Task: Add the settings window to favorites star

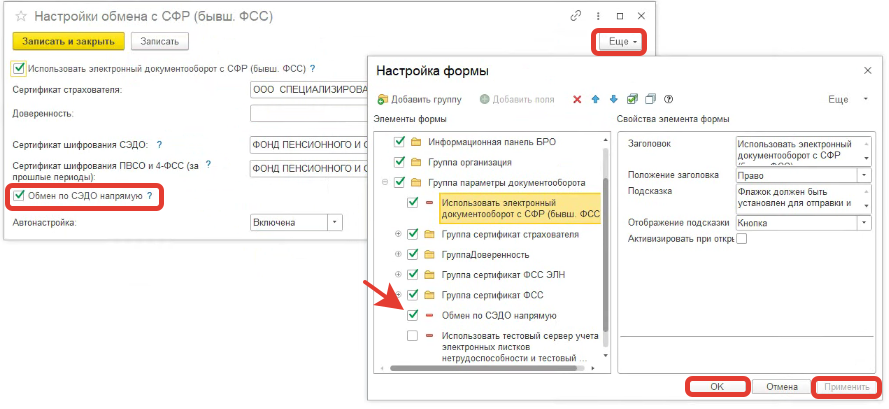Action: click(22, 16)
